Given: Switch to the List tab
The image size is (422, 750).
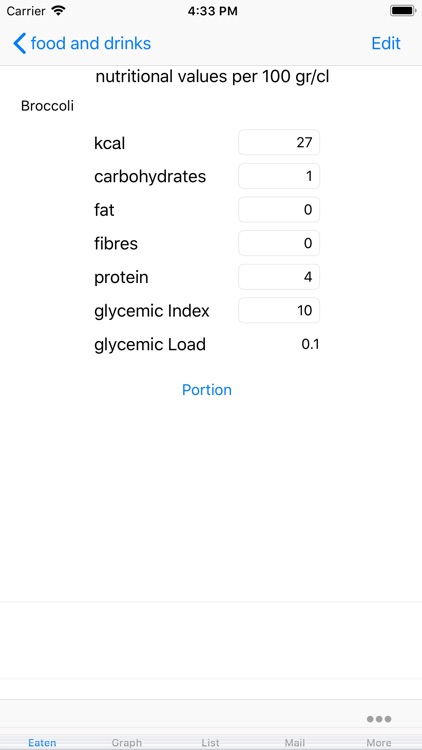Looking at the screenshot, I should click(211, 742).
